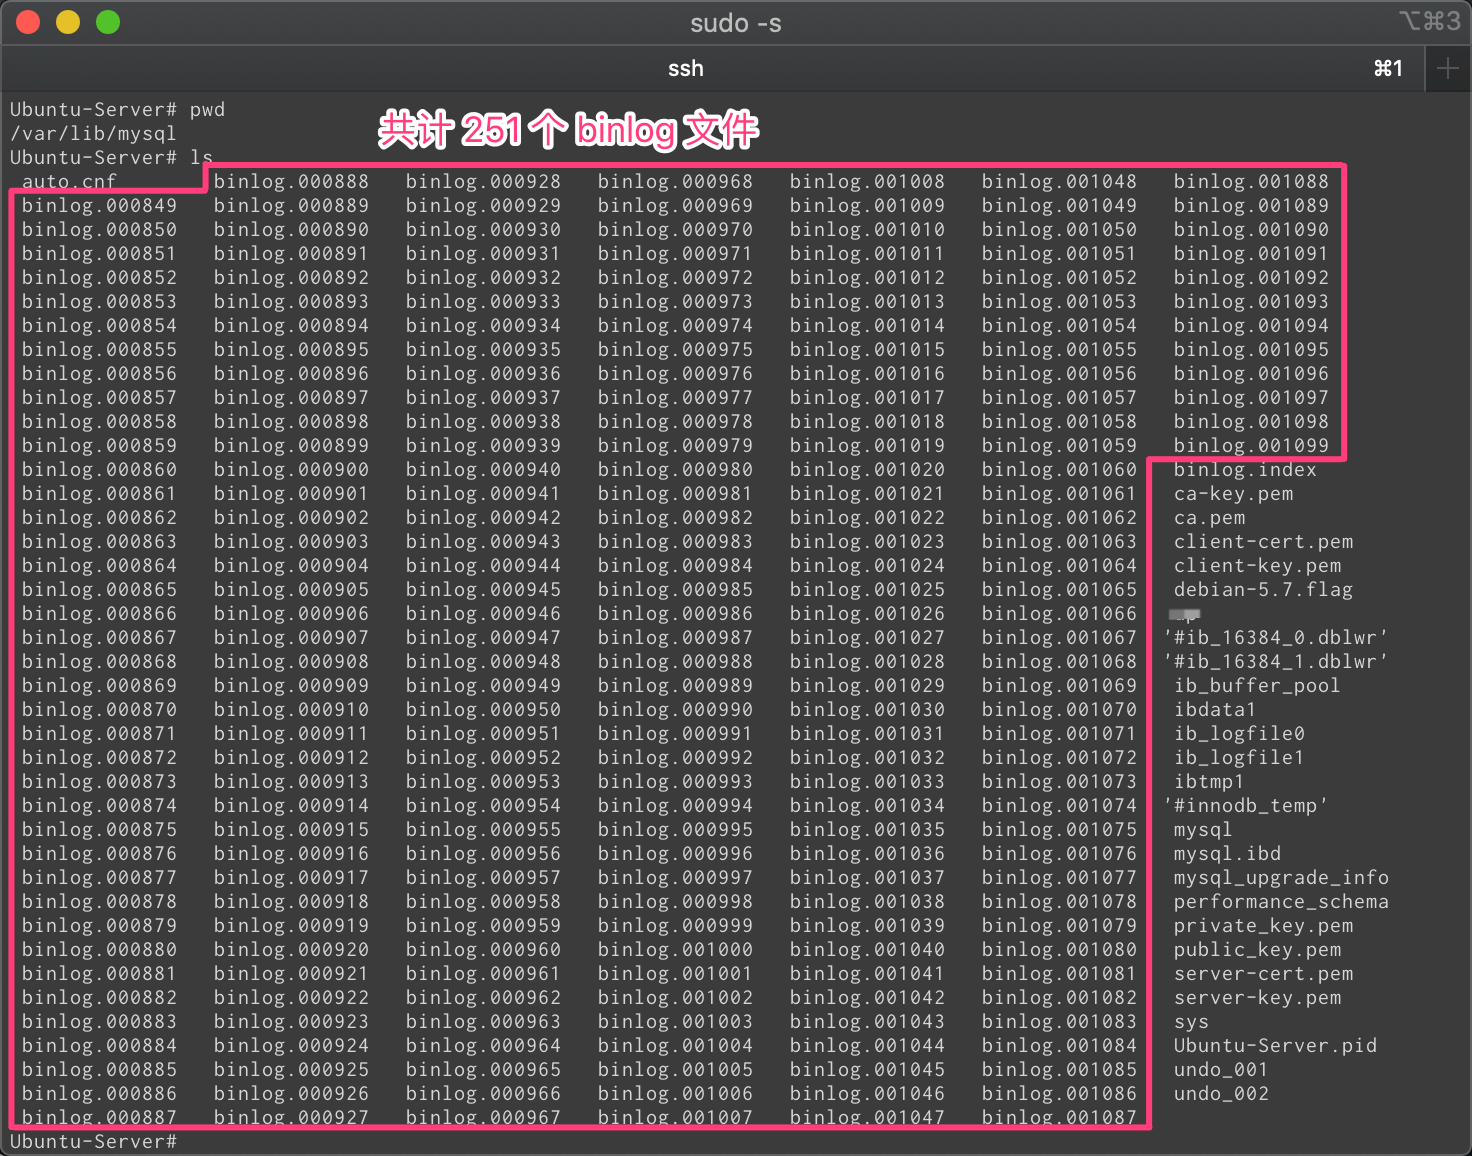This screenshot has height=1156, width=1472.
Task: Click file name 'binlog.000940'
Action: [483, 470]
